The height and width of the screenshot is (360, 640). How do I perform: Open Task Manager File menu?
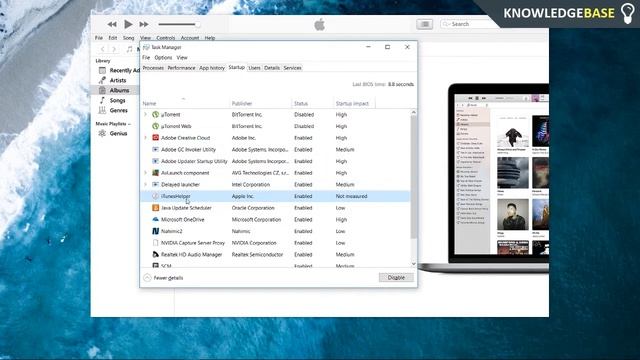146,58
